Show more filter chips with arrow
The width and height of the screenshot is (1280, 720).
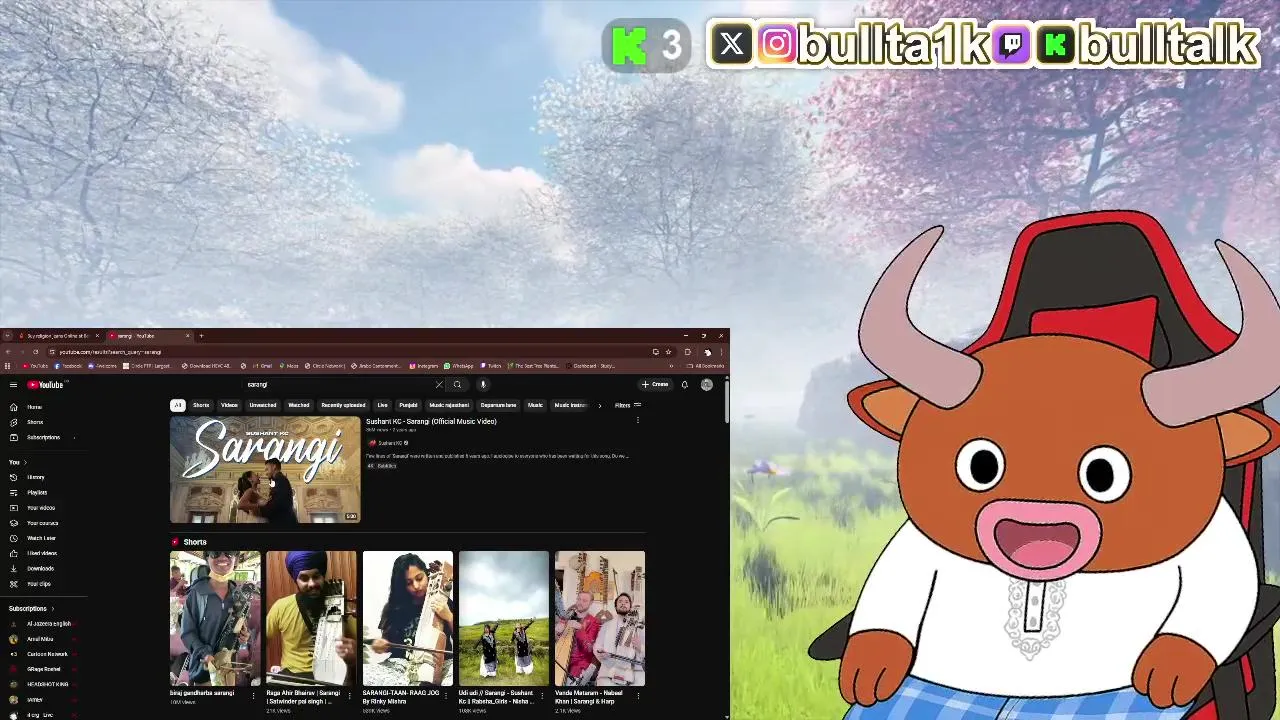point(599,405)
